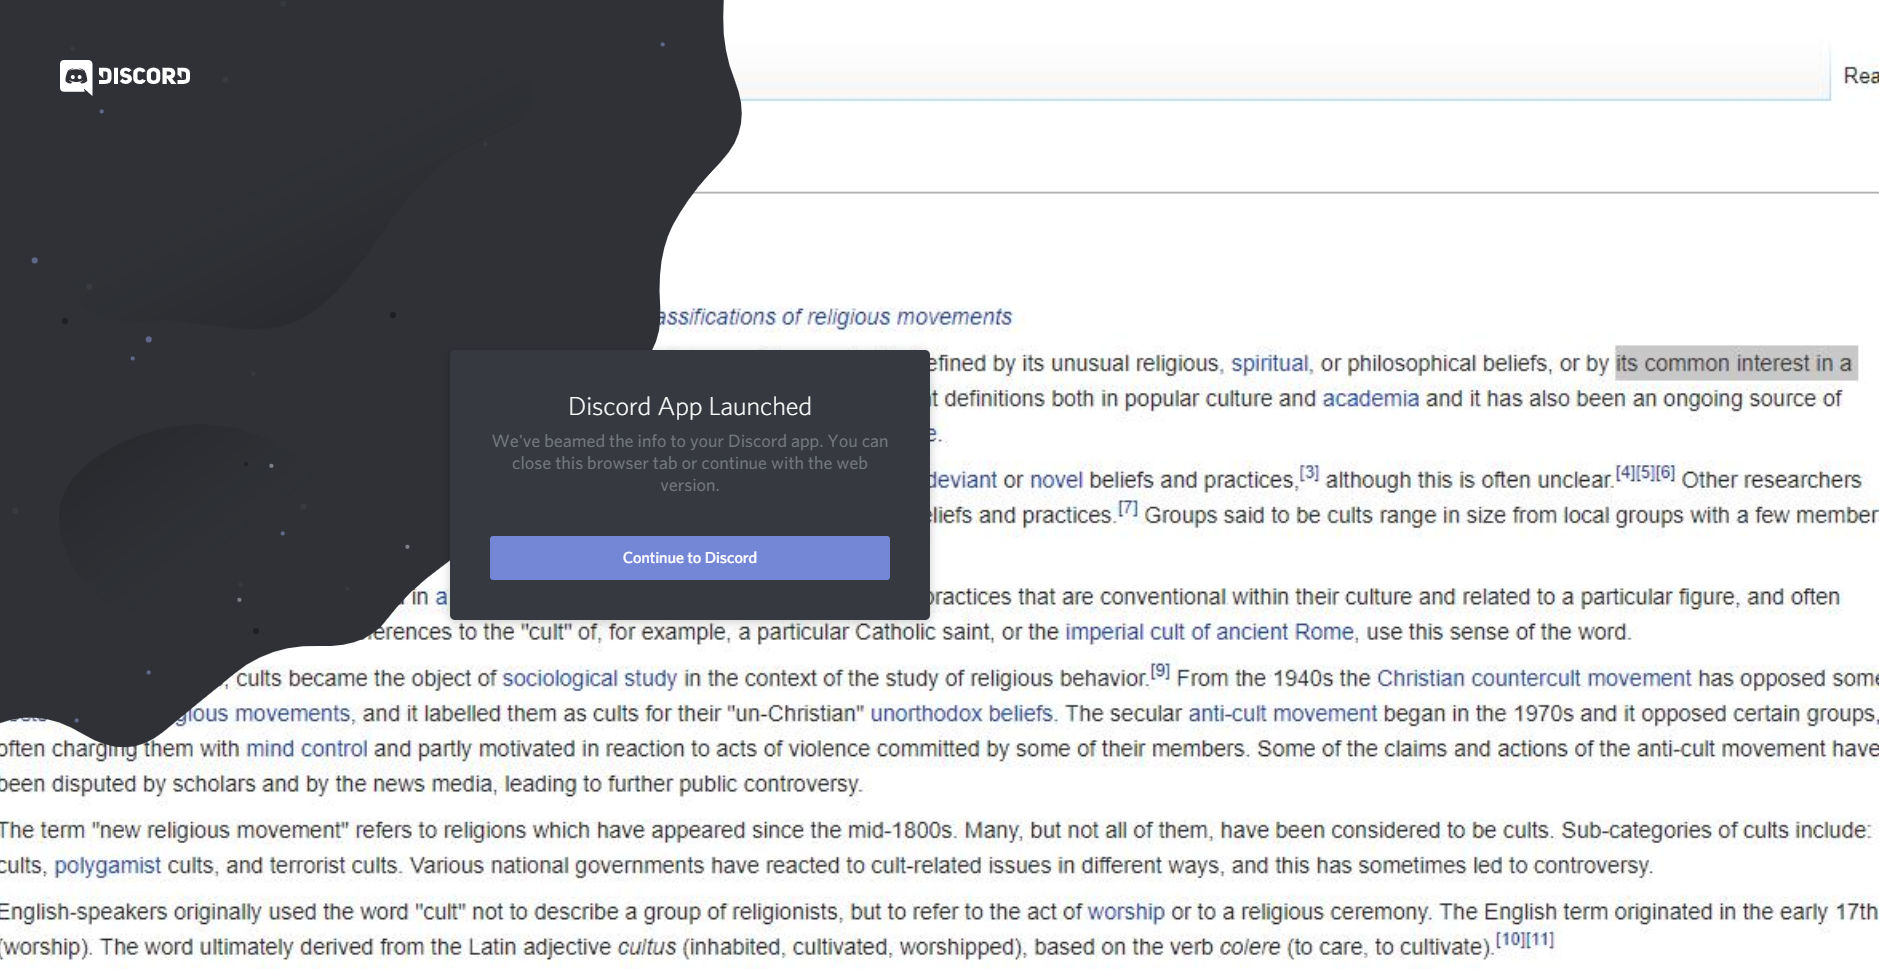Viewport: 1879px width, 969px height.
Task: Click the 'Discord App Launched' heading
Action: click(x=690, y=407)
